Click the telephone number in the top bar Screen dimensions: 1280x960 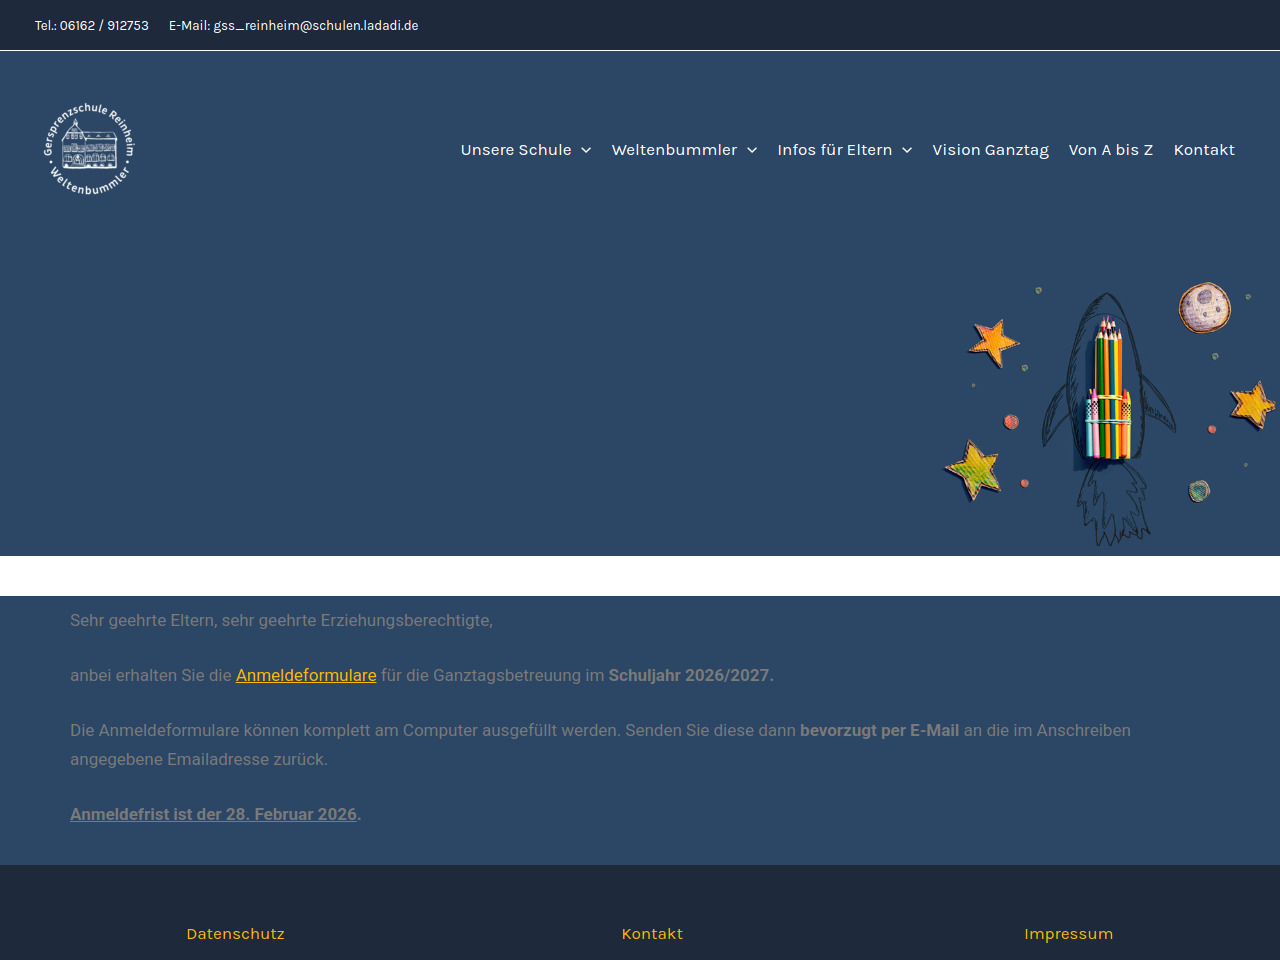[104, 25]
